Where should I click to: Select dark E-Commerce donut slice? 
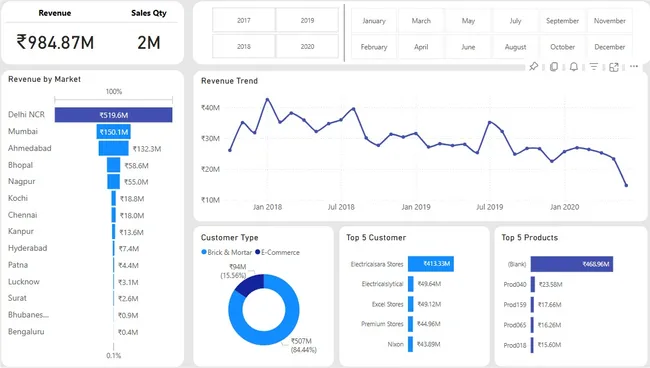[x=251, y=284]
